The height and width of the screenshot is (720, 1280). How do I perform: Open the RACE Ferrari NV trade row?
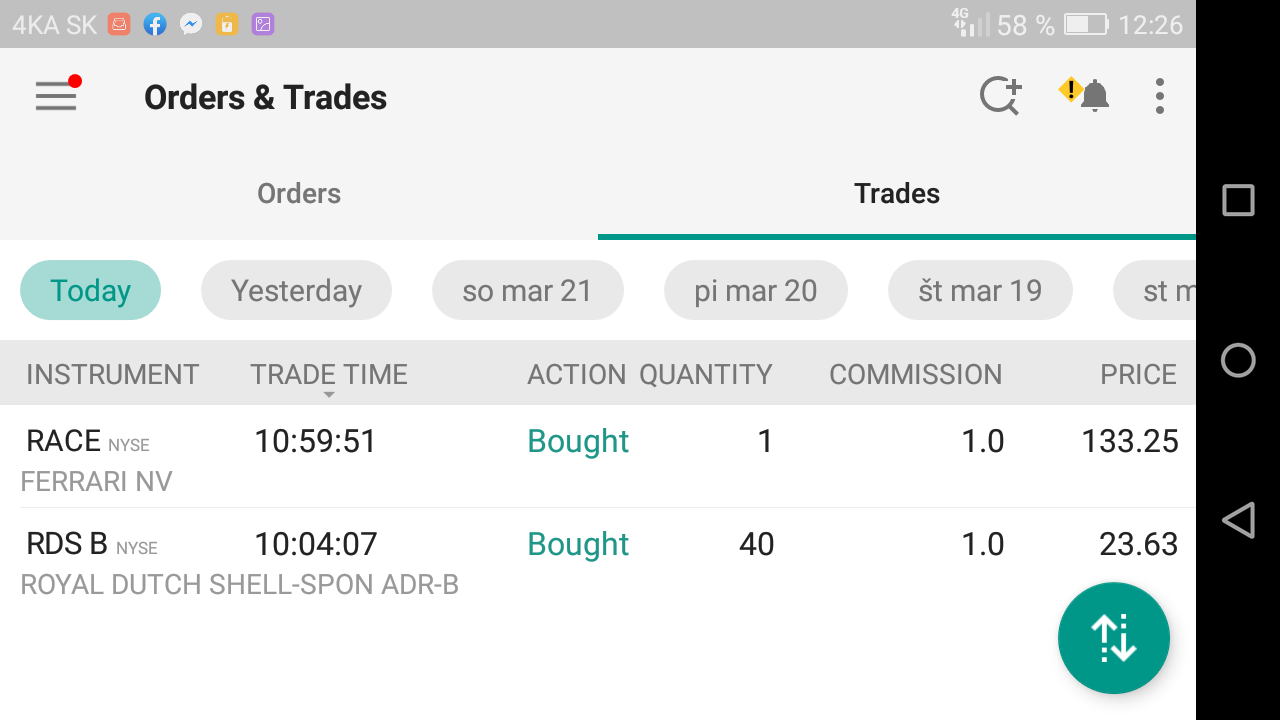pyautogui.click(x=598, y=456)
